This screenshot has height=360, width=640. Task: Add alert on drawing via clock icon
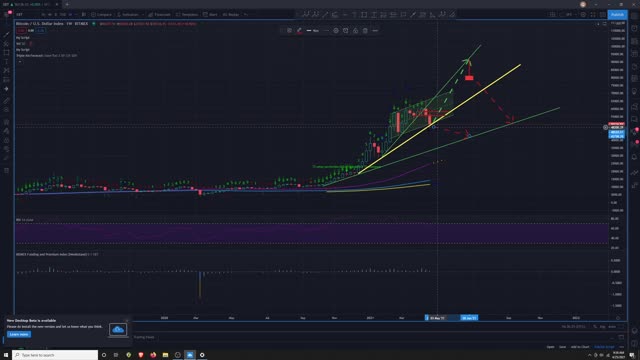[345, 31]
